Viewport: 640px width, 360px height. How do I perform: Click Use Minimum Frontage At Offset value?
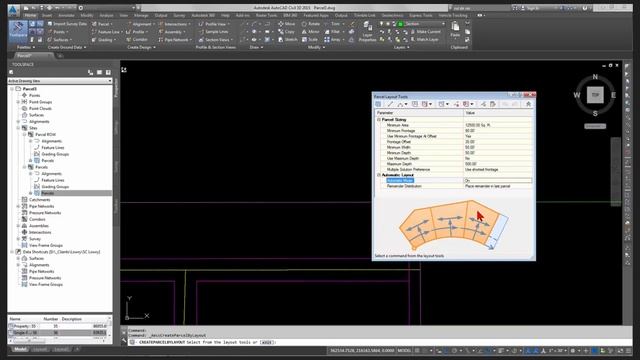click(x=498, y=136)
